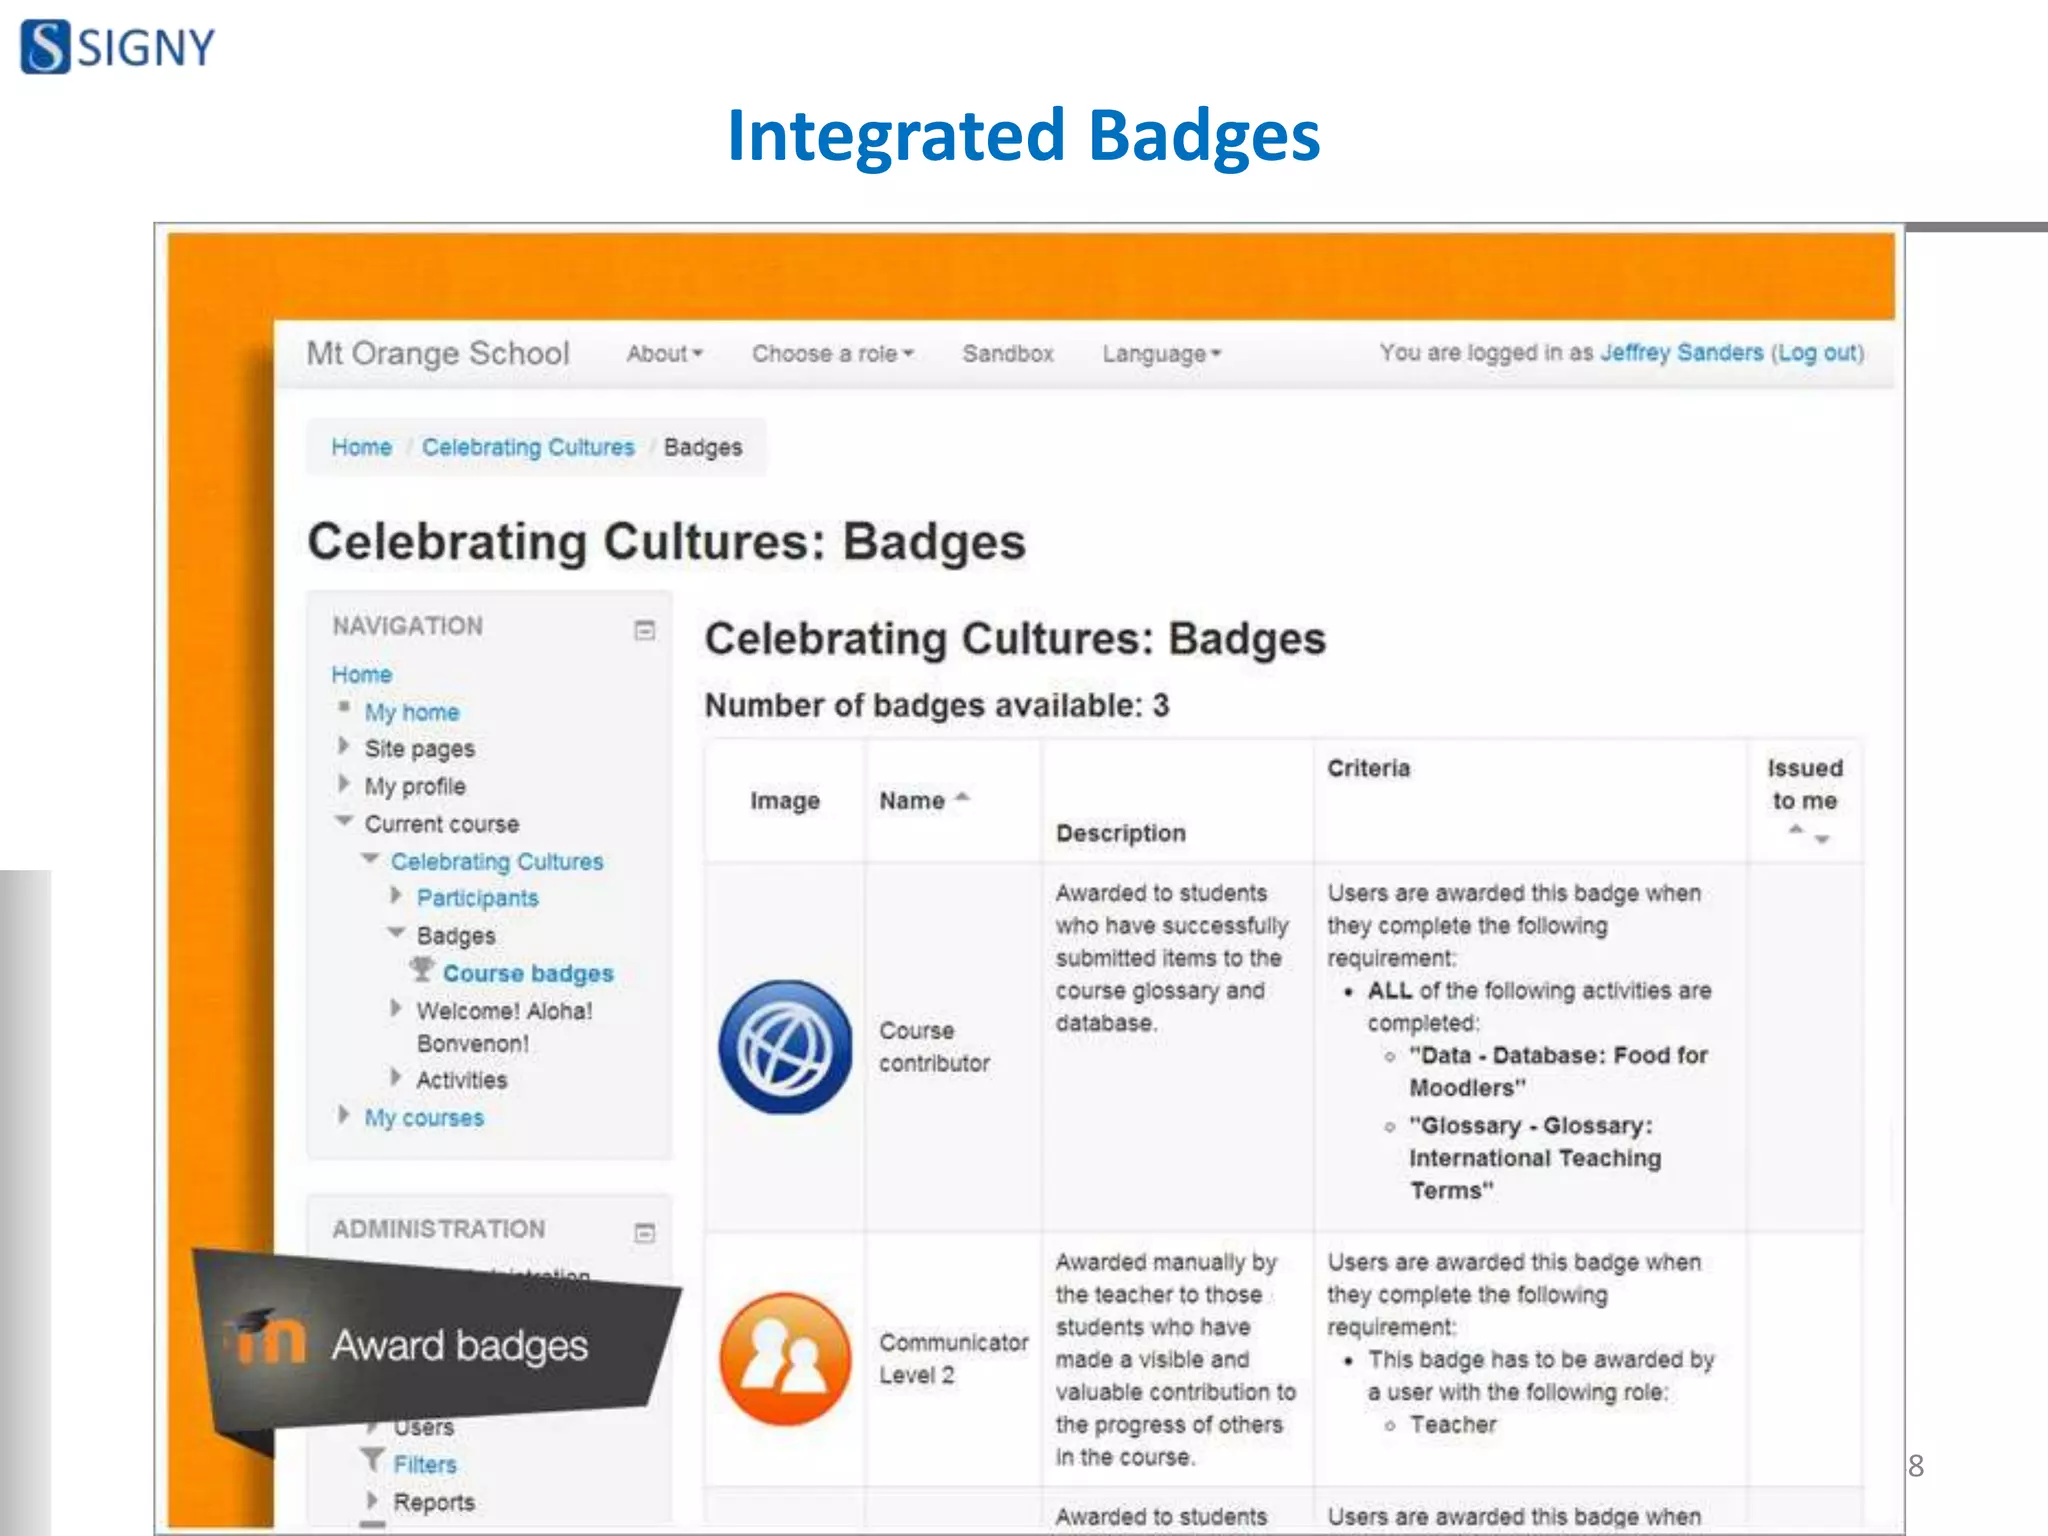Viewport: 2048px width, 1536px height.
Task: Open Home in the Navigation block
Action: point(361,674)
